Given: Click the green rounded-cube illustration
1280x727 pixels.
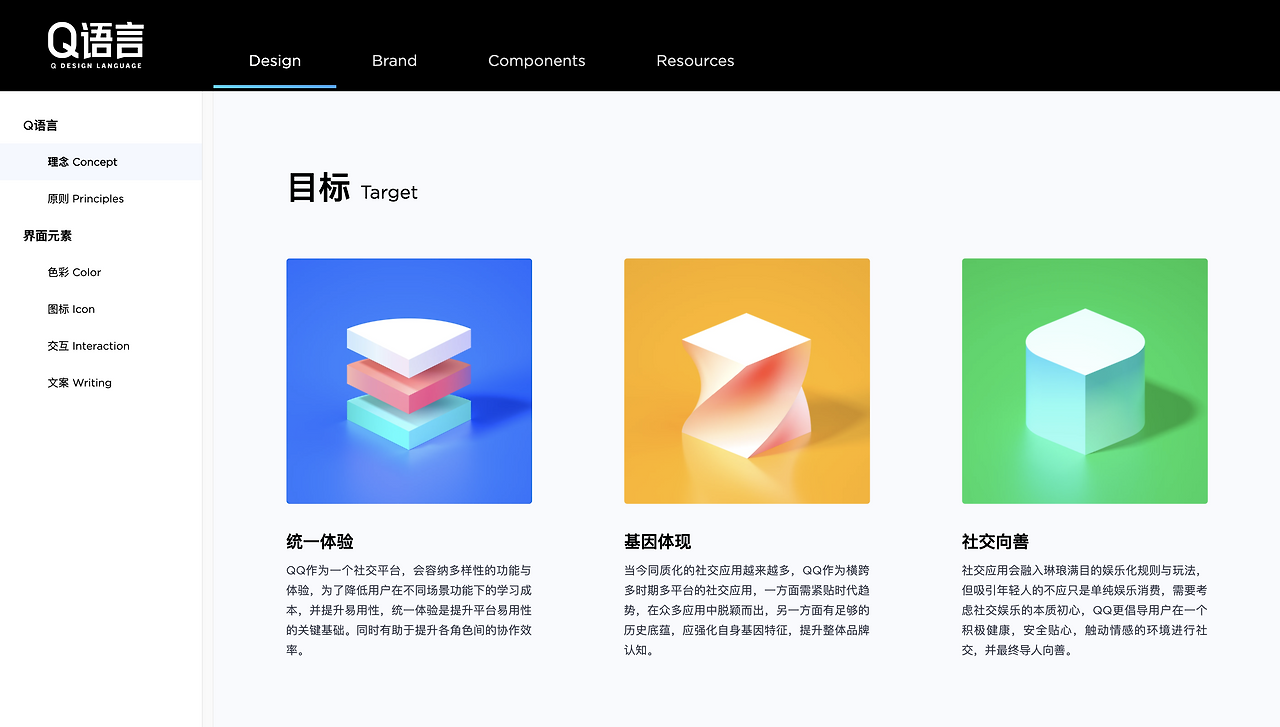Looking at the screenshot, I should pyautogui.click(x=1085, y=381).
